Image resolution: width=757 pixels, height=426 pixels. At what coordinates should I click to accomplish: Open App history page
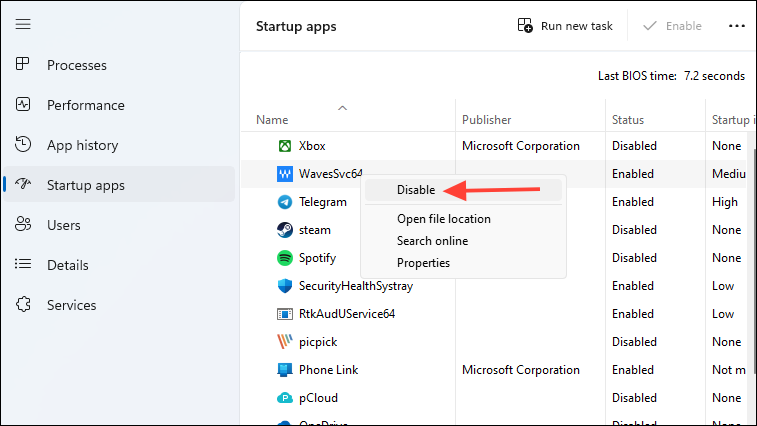coord(83,145)
